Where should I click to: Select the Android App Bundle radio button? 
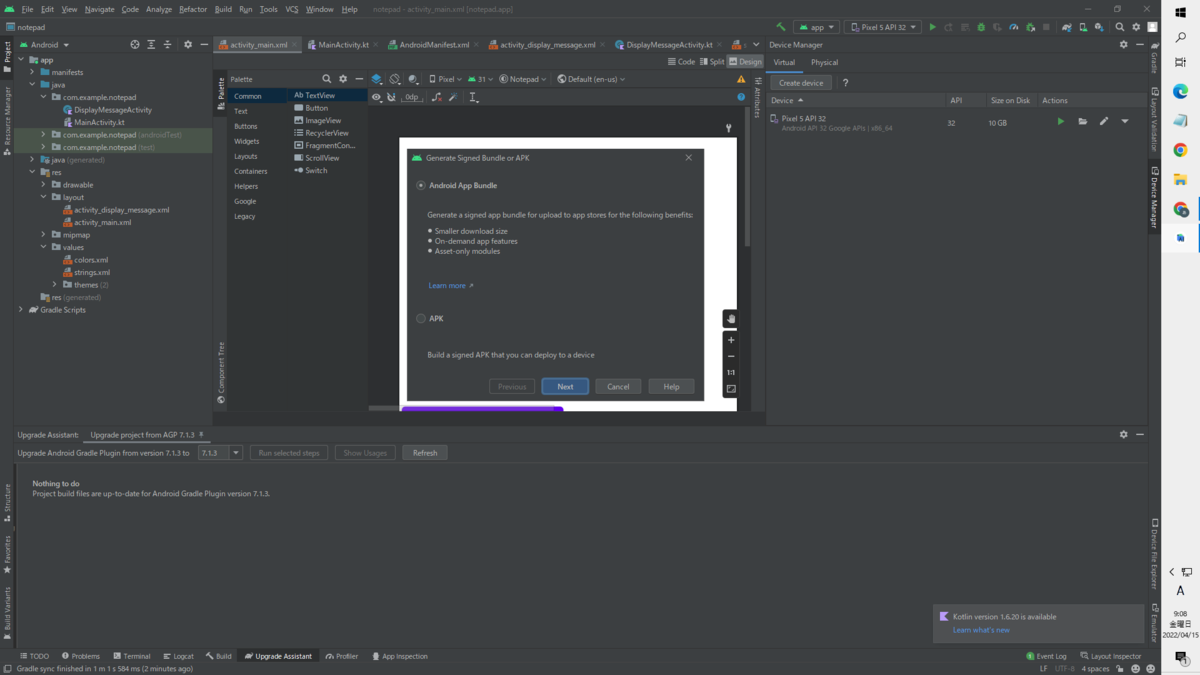[421, 185]
